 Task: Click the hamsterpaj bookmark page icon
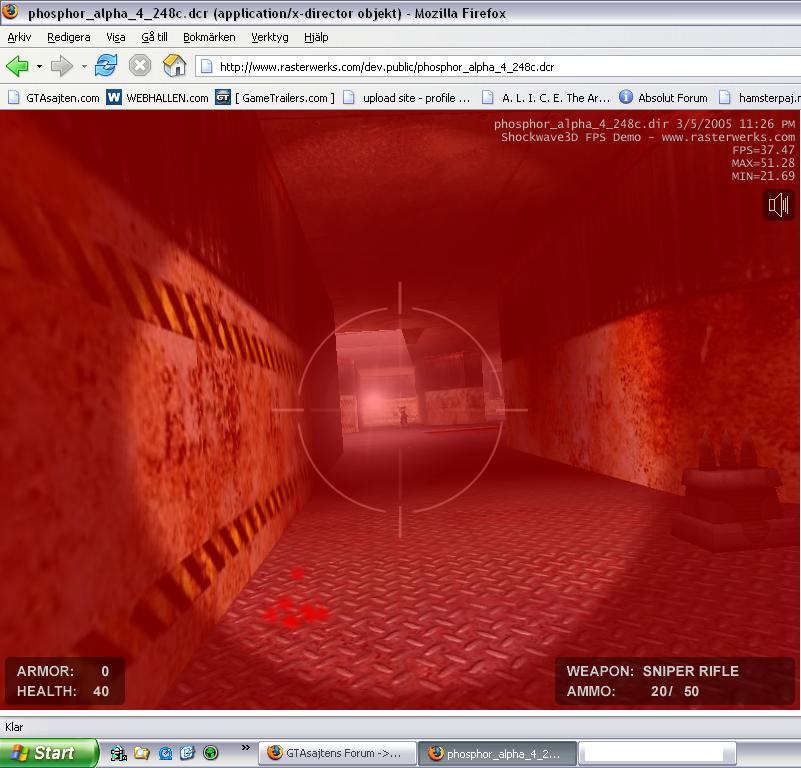pos(724,97)
